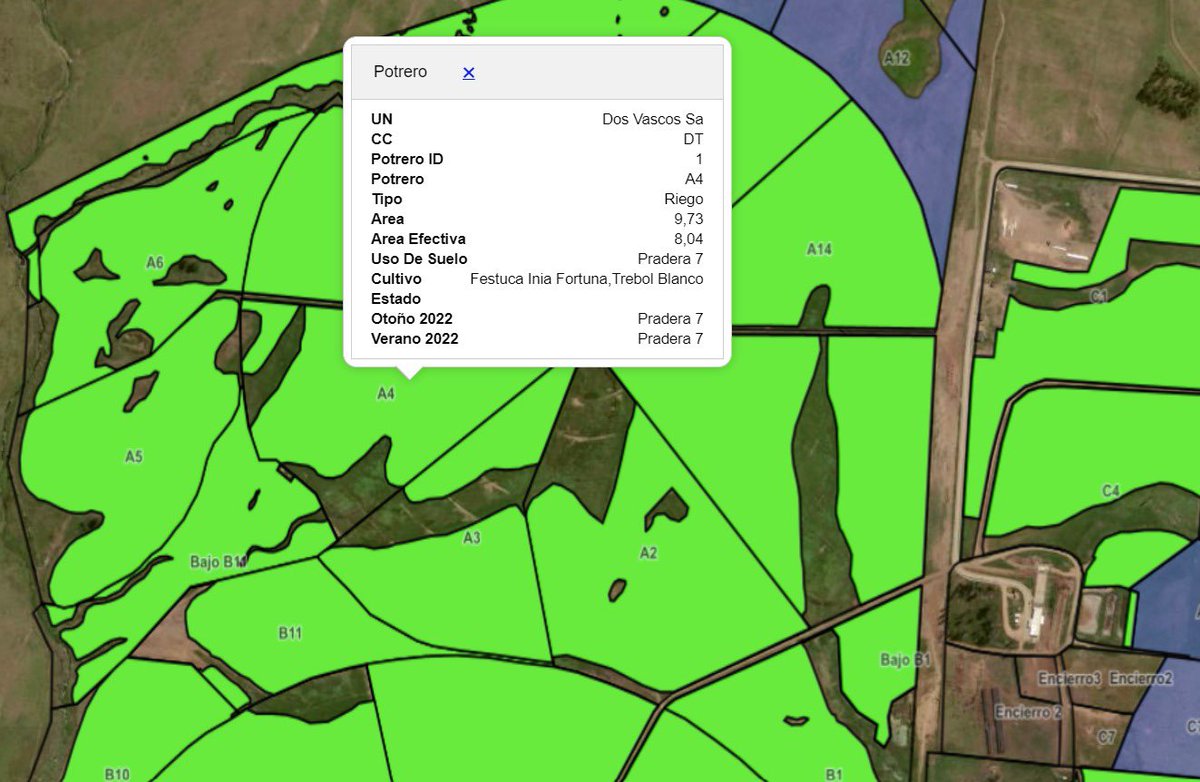The height and width of the screenshot is (782, 1200).
Task: Click the Potrero popup title
Action: pos(400,72)
